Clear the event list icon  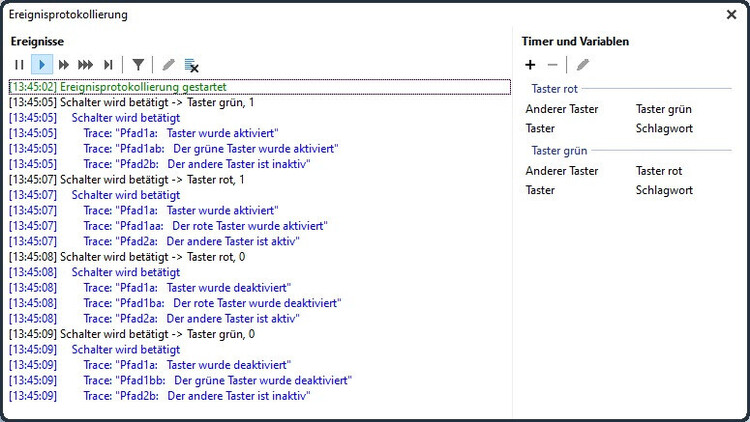click(x=191, y=66)
